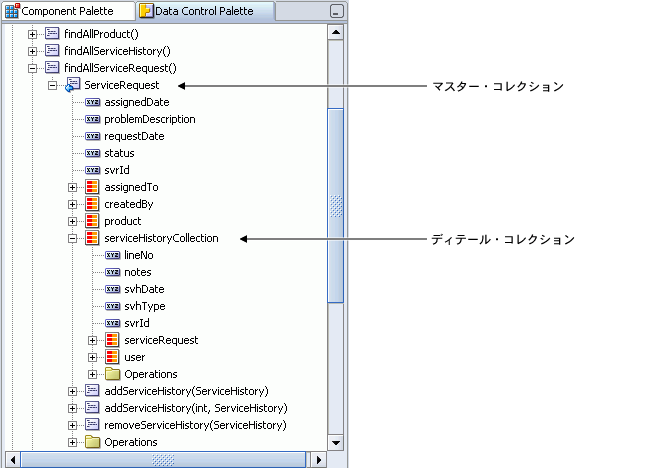Click the requestDate attribute icon

[x=93, y=136]
